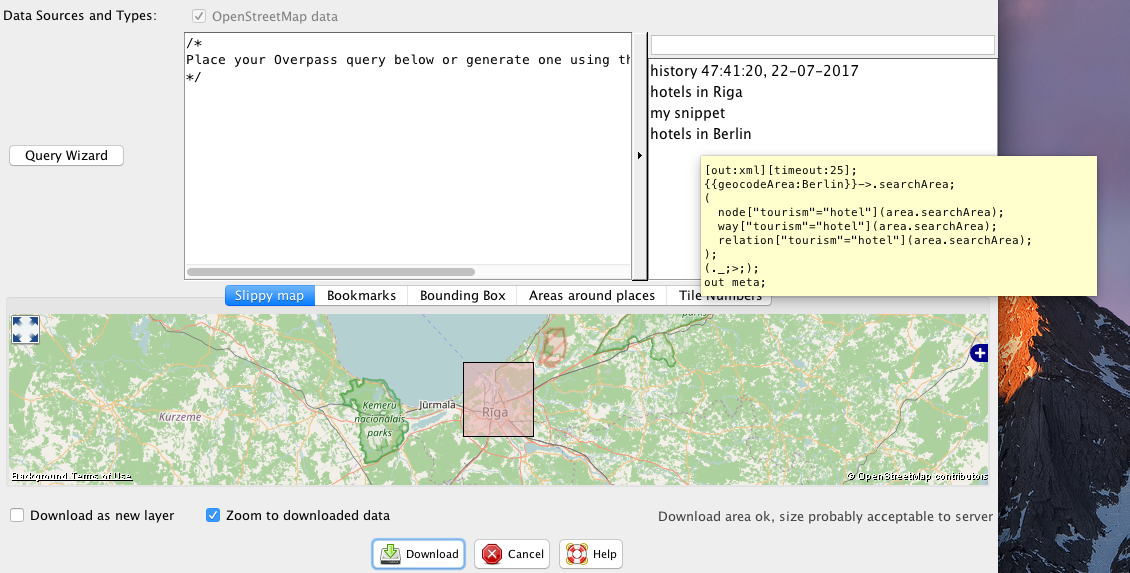This screenshot has width=1130, height=573.
Task: Choose 'my snippet' from the list
Action: [687, 113]
